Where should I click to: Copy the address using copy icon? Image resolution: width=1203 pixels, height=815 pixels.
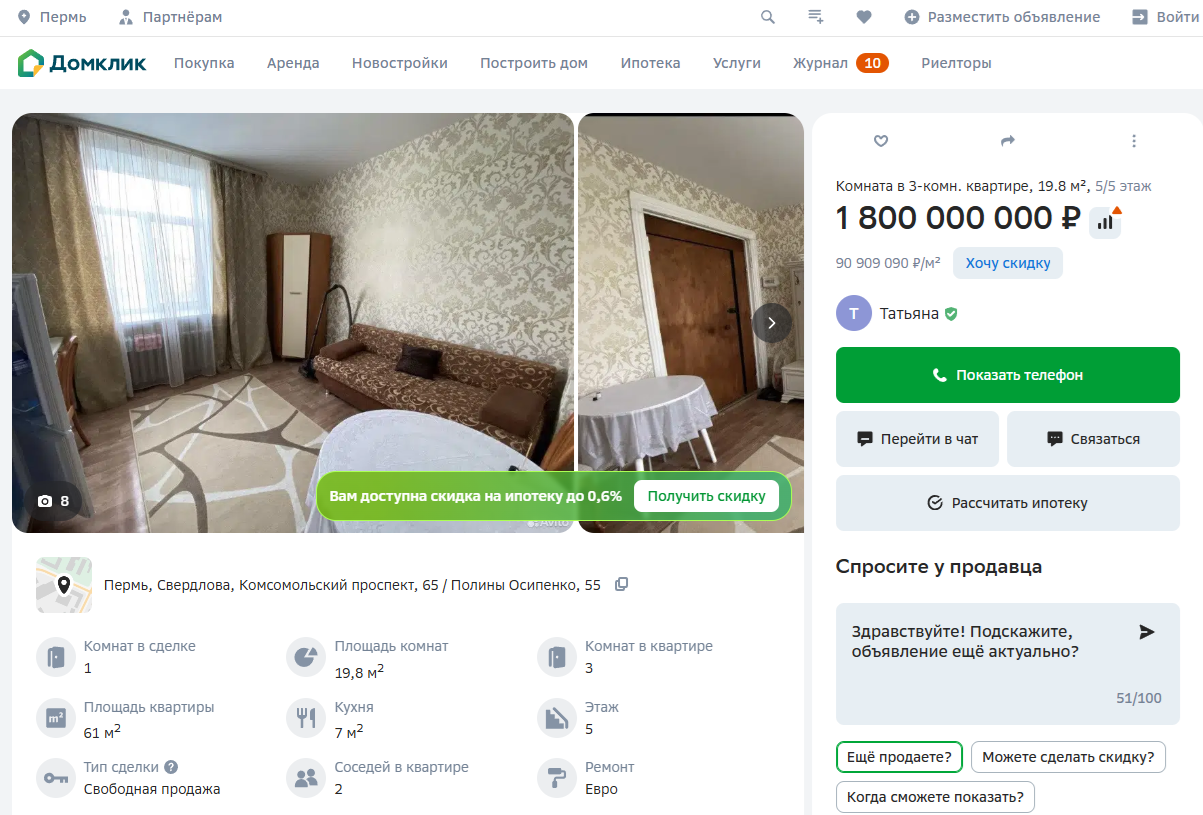coord(622,584)
